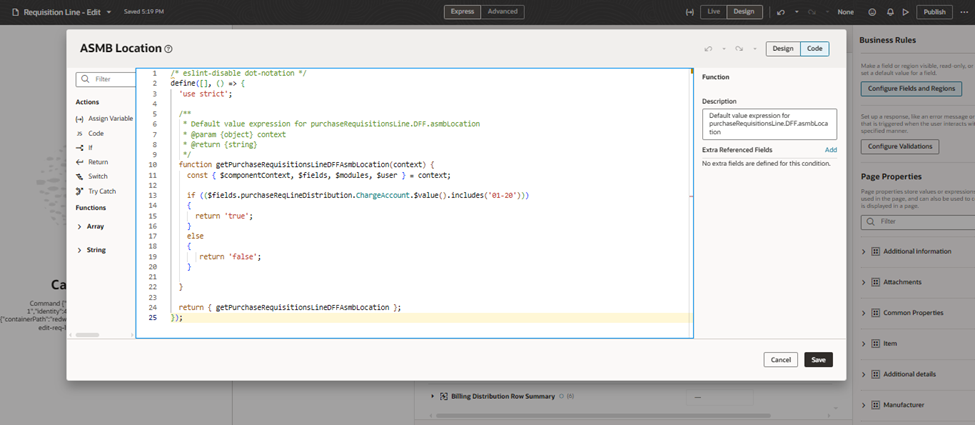
Task: Click the Item section grid icon
Action: point(875,343)
